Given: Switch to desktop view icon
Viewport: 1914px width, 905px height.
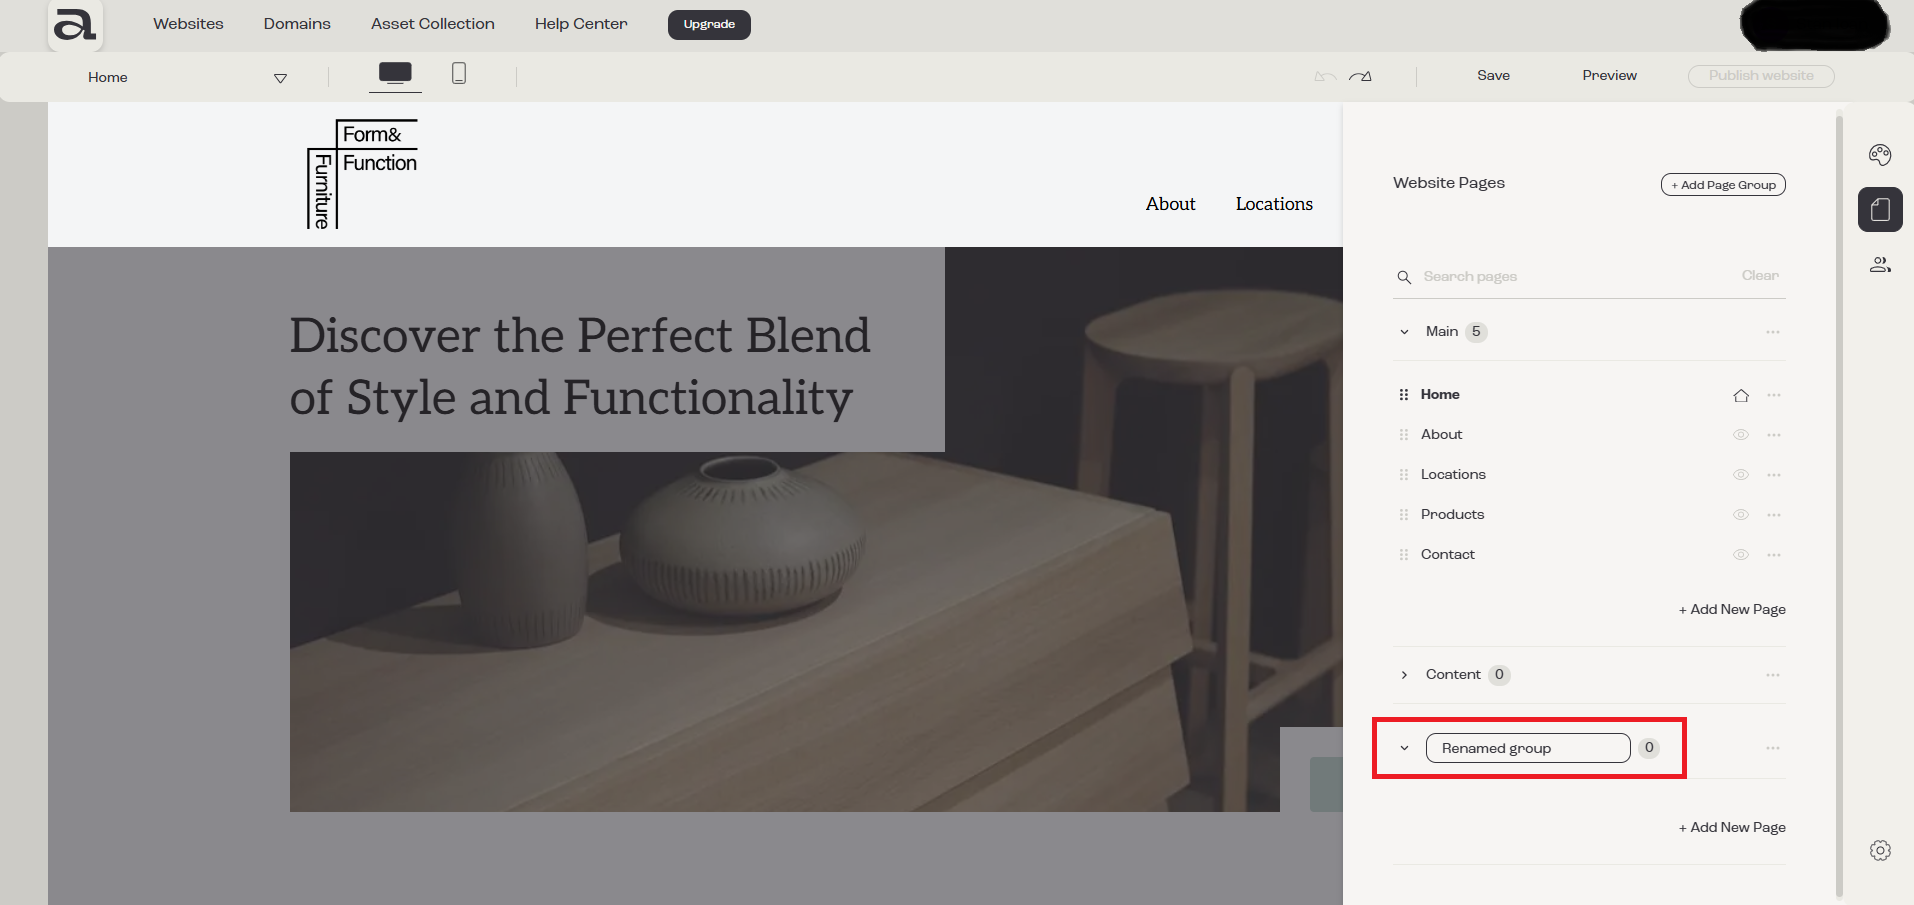Looking at the screenshot, I should [395, 73].
